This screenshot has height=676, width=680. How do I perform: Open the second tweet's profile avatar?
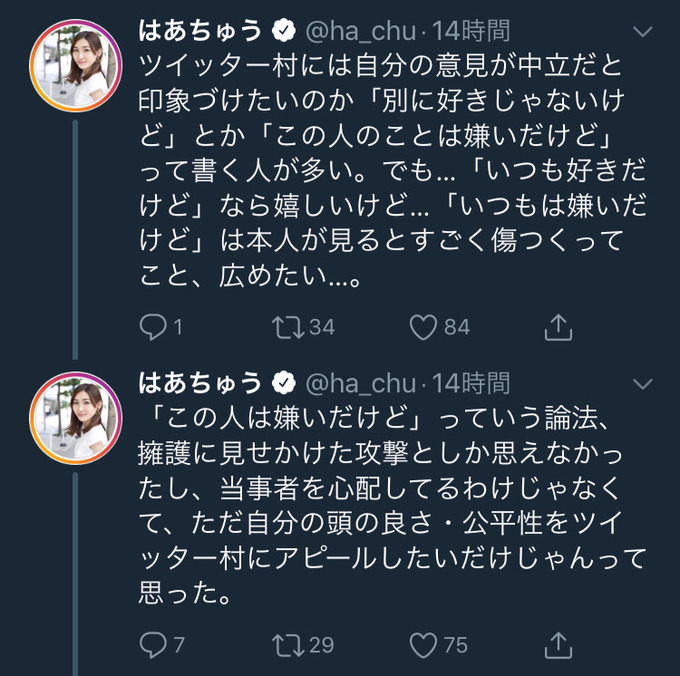click(x=76, y=418)
